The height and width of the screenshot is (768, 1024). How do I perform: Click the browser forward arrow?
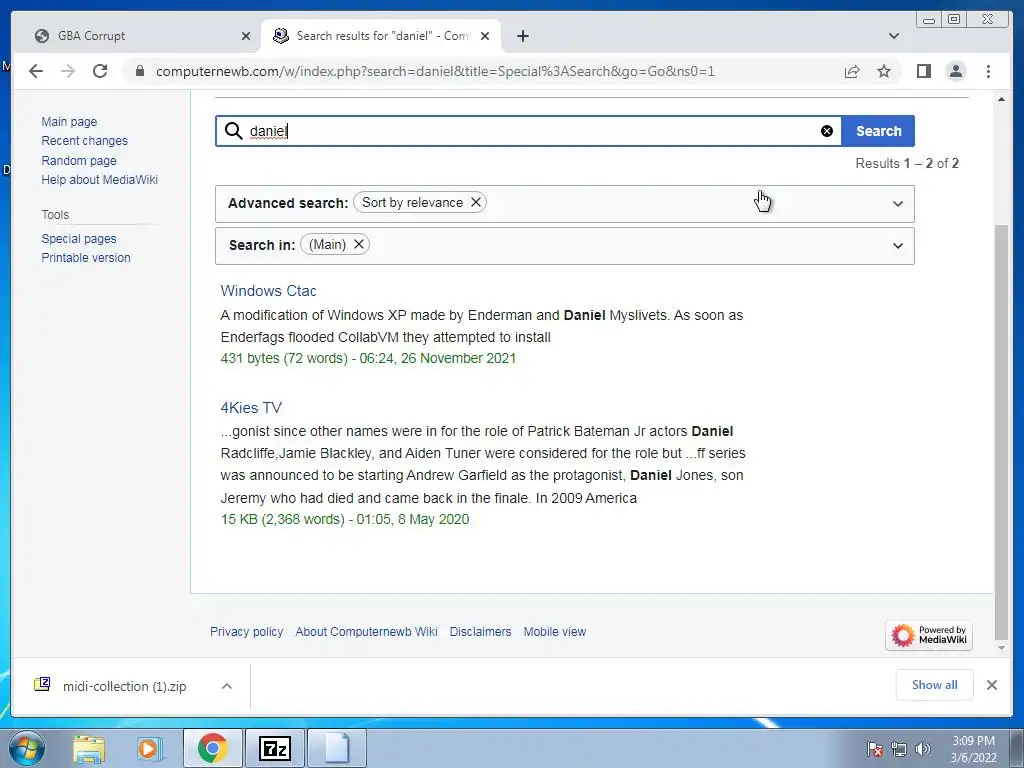coord(68,71)
